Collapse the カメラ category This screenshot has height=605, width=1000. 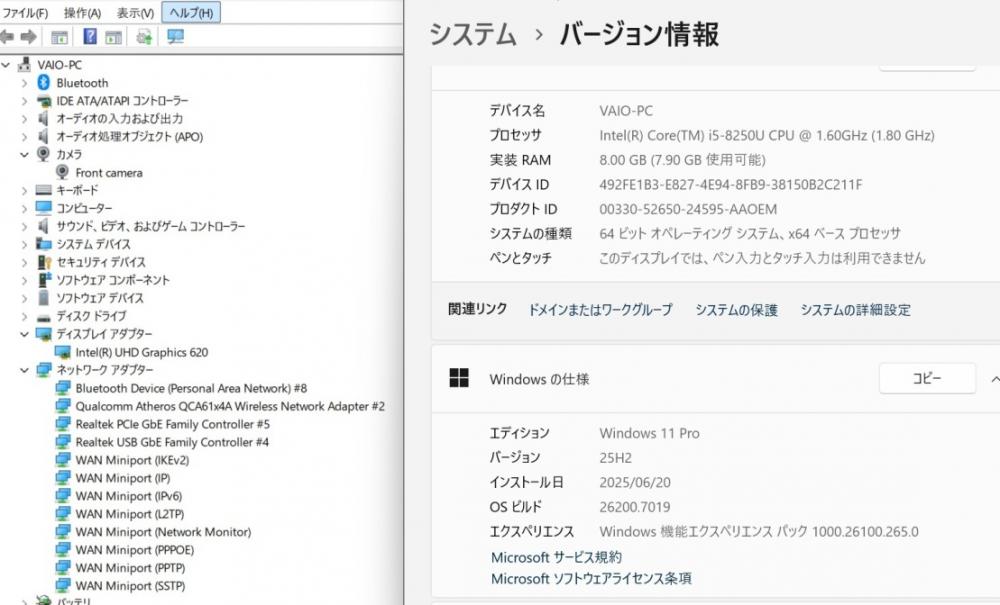[x=24, y=154]
